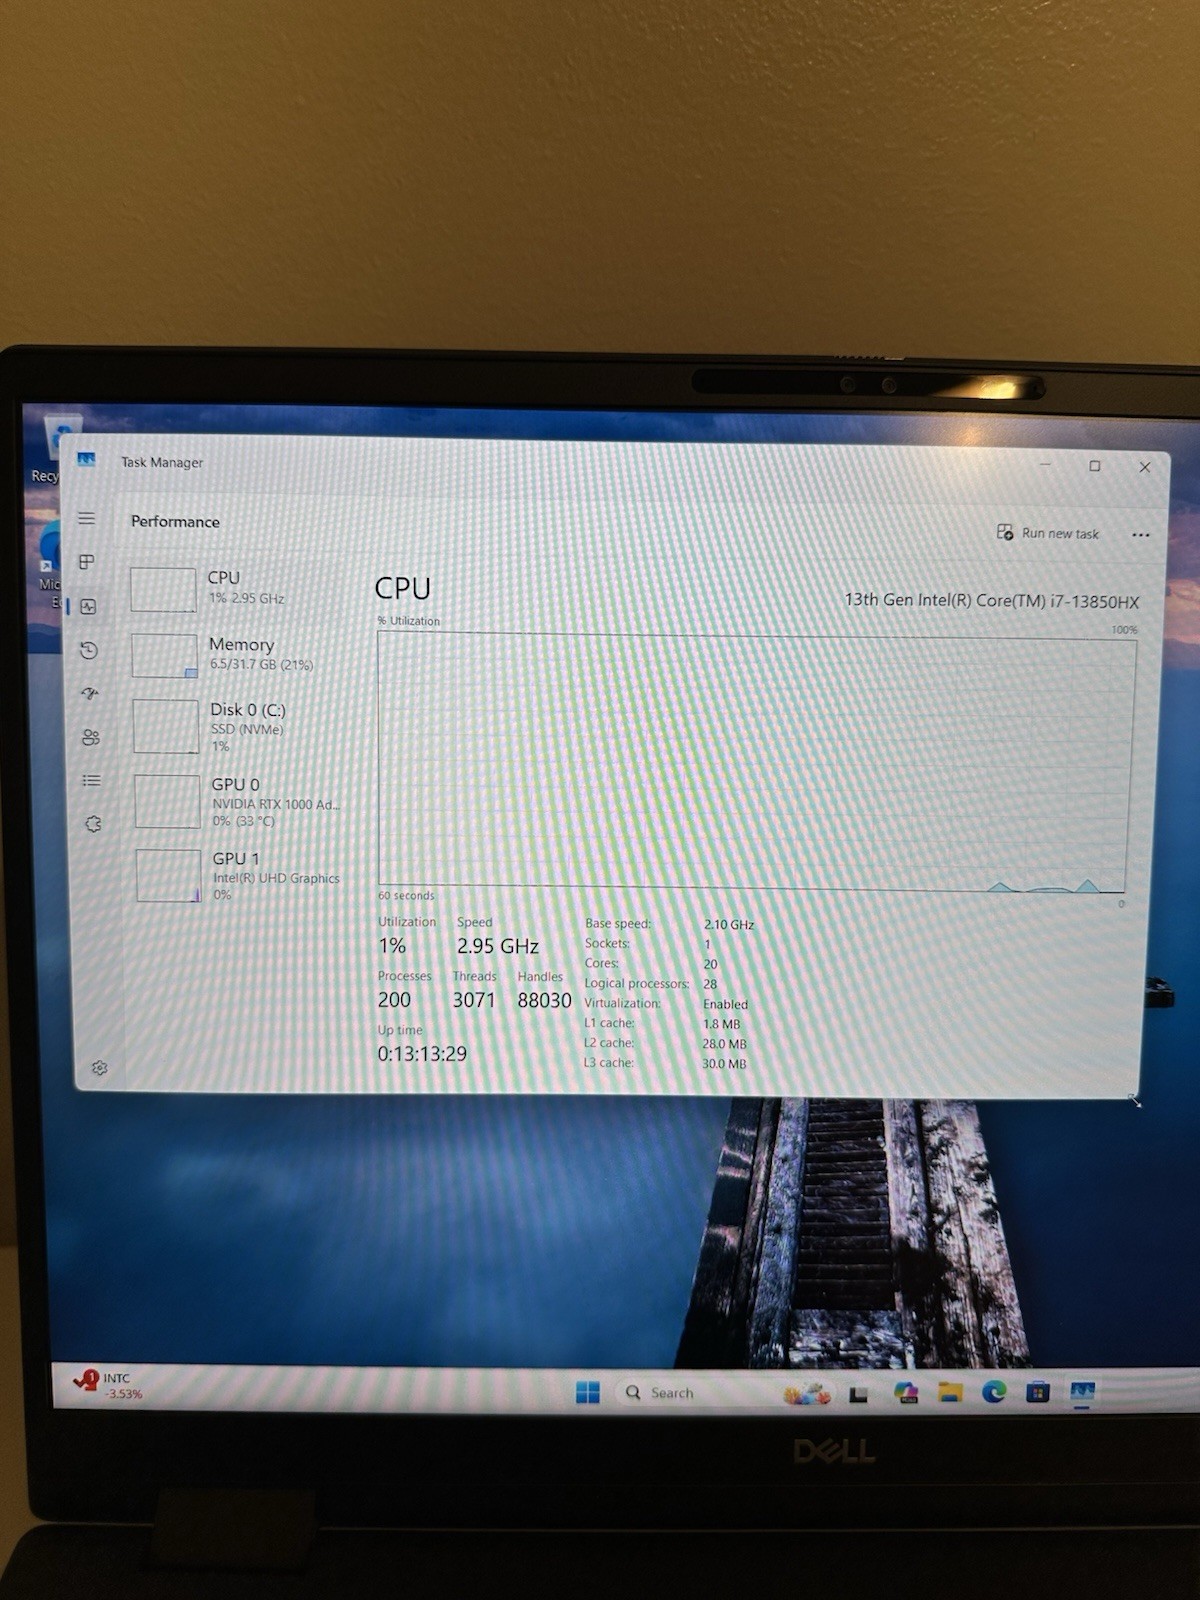Click the Task Manager title bar app icon
The width and height of the screenshot is (1200, 1600).
(x=87, y=460)
